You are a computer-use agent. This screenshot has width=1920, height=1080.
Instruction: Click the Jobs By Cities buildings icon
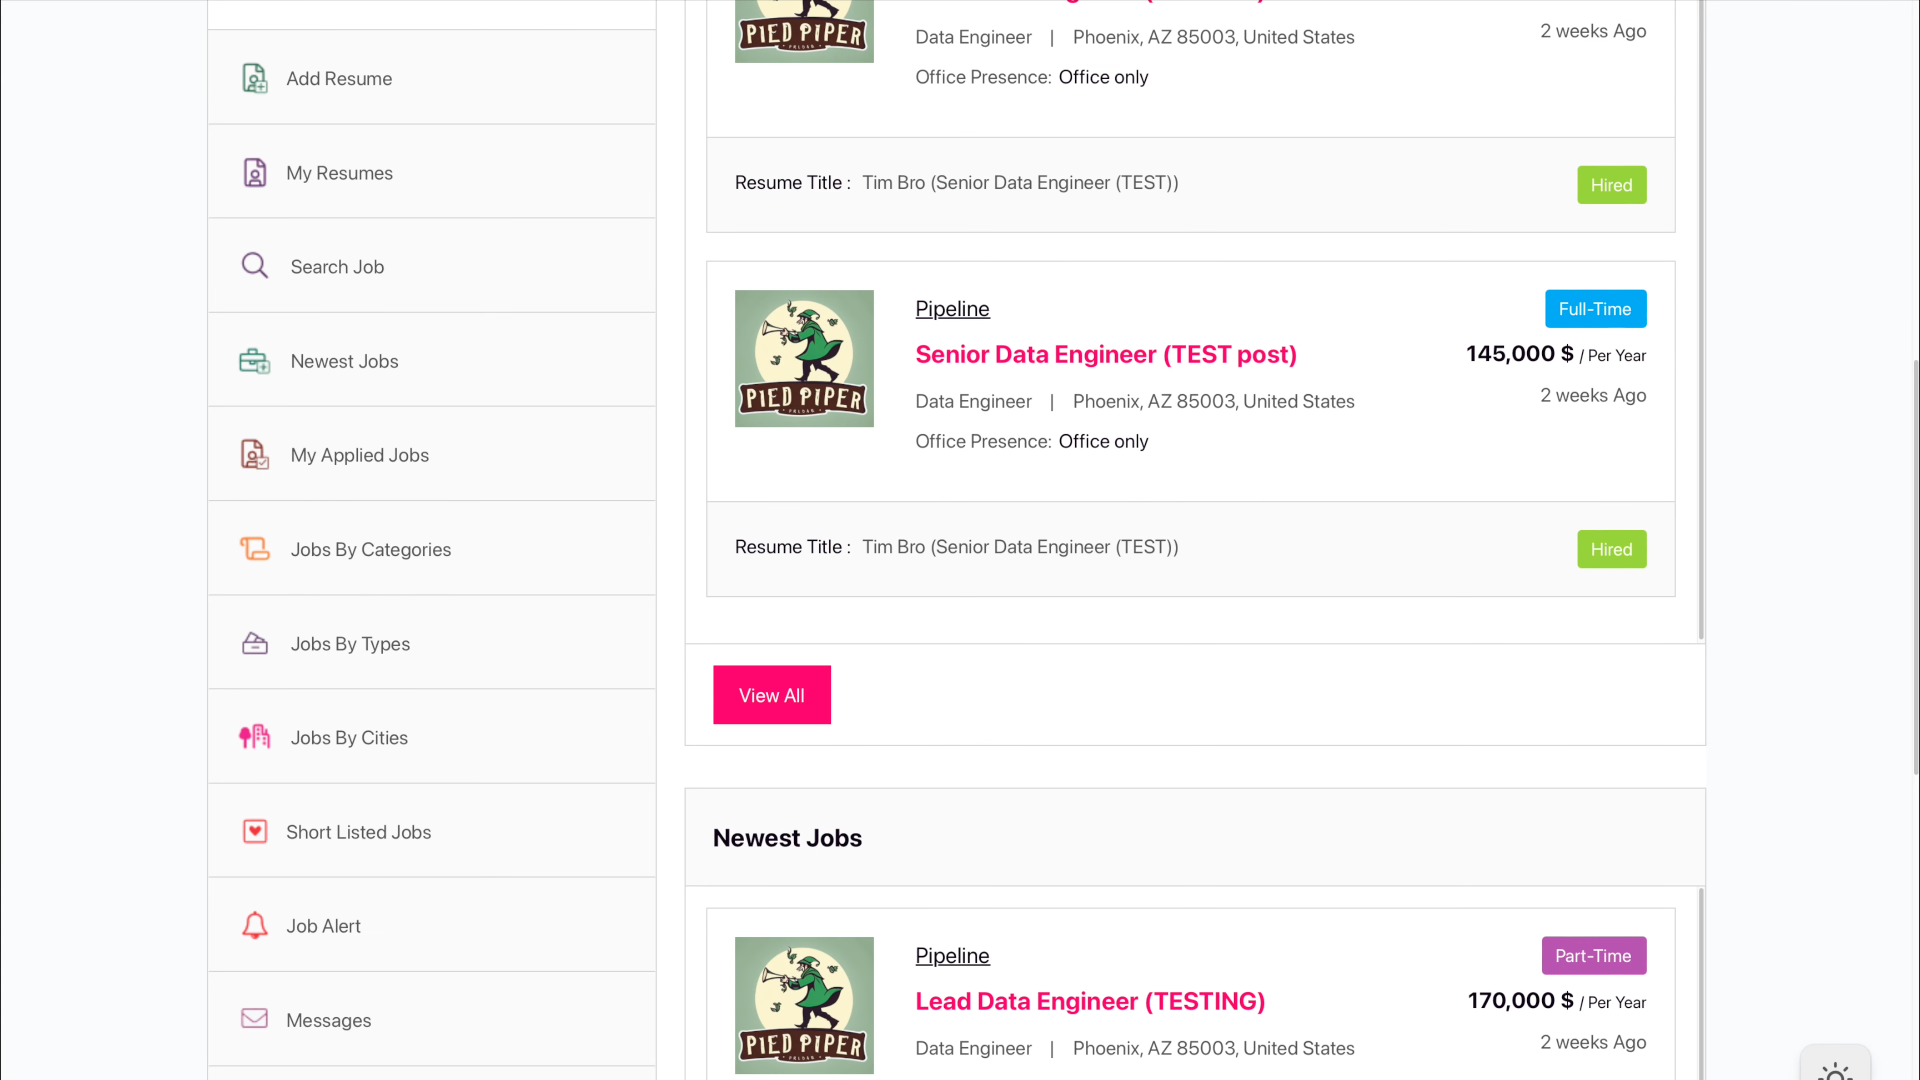(x=255, y=737)
